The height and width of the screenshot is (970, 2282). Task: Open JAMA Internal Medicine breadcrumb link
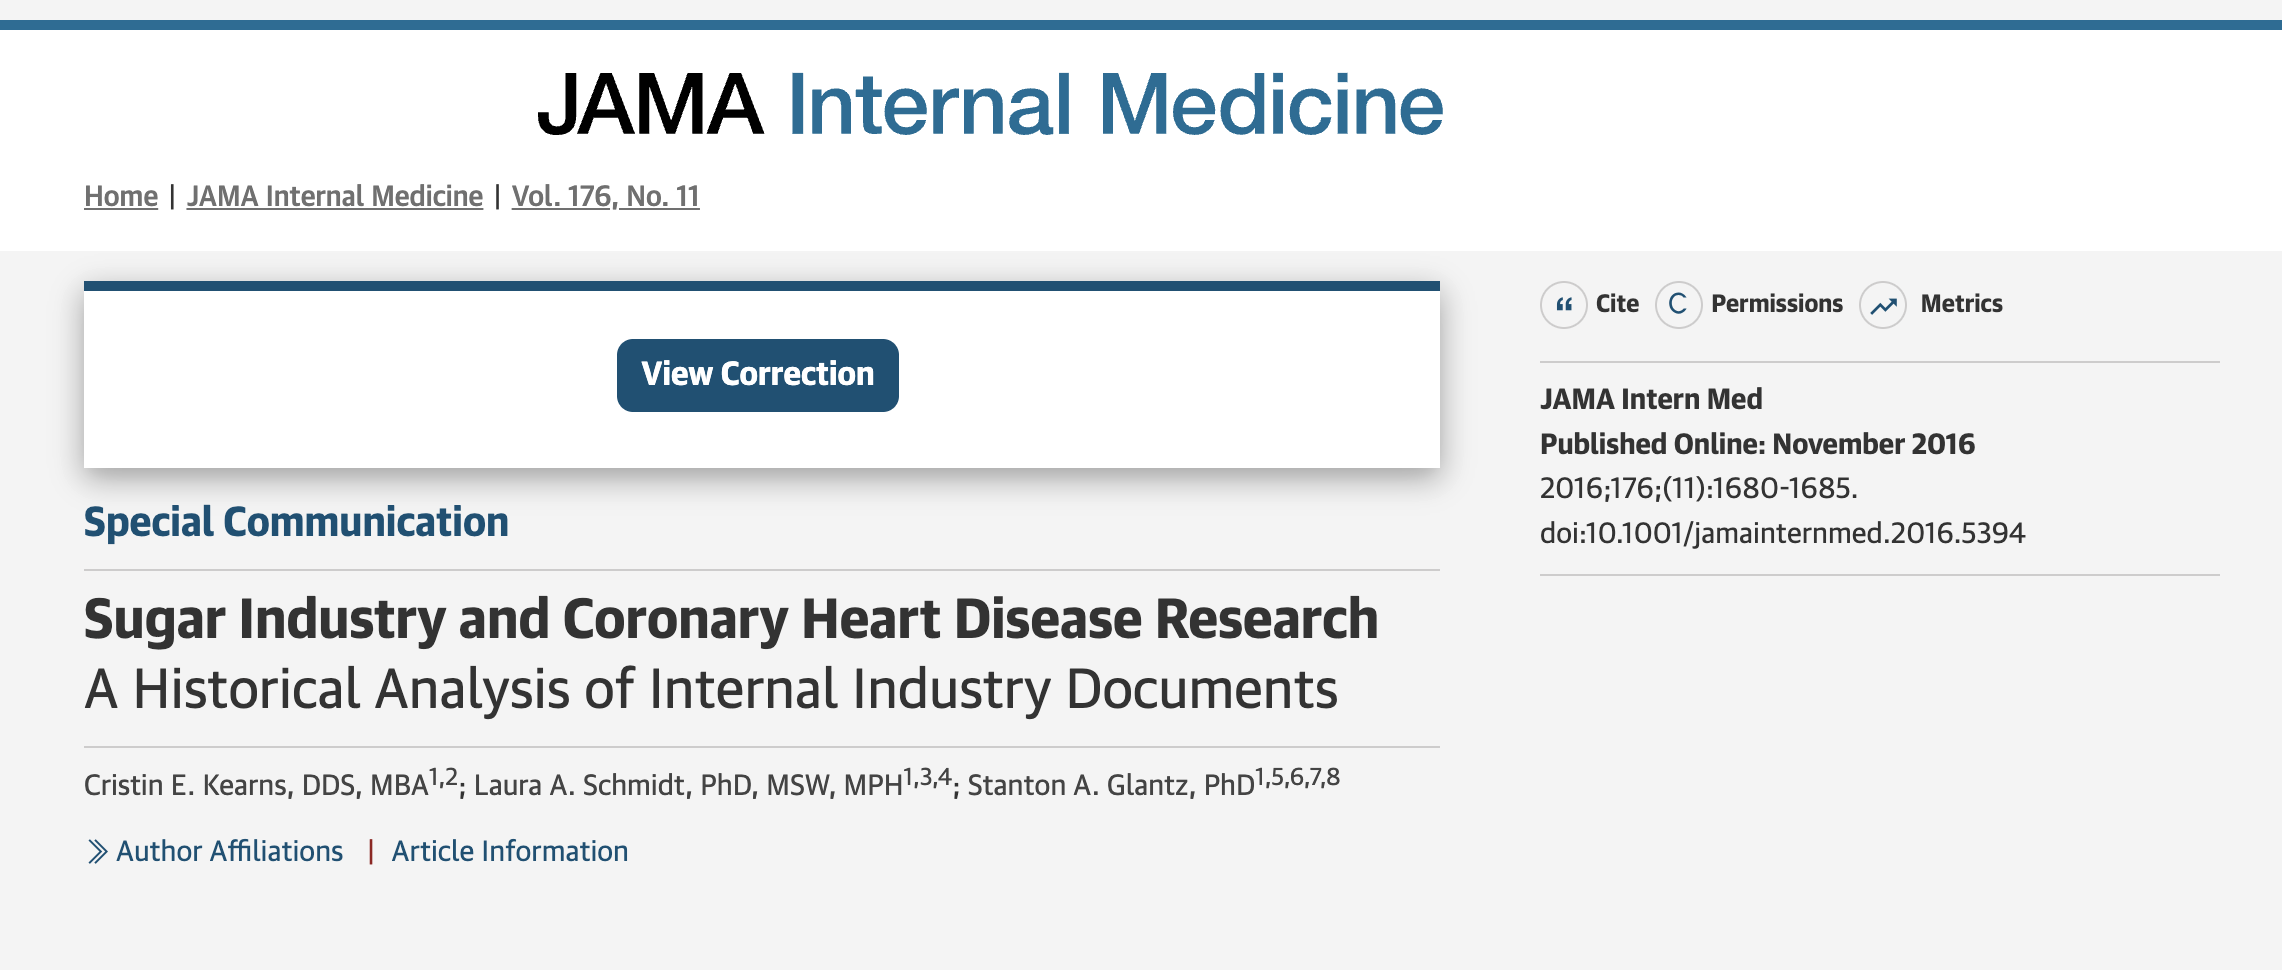[x=334, y=196]
